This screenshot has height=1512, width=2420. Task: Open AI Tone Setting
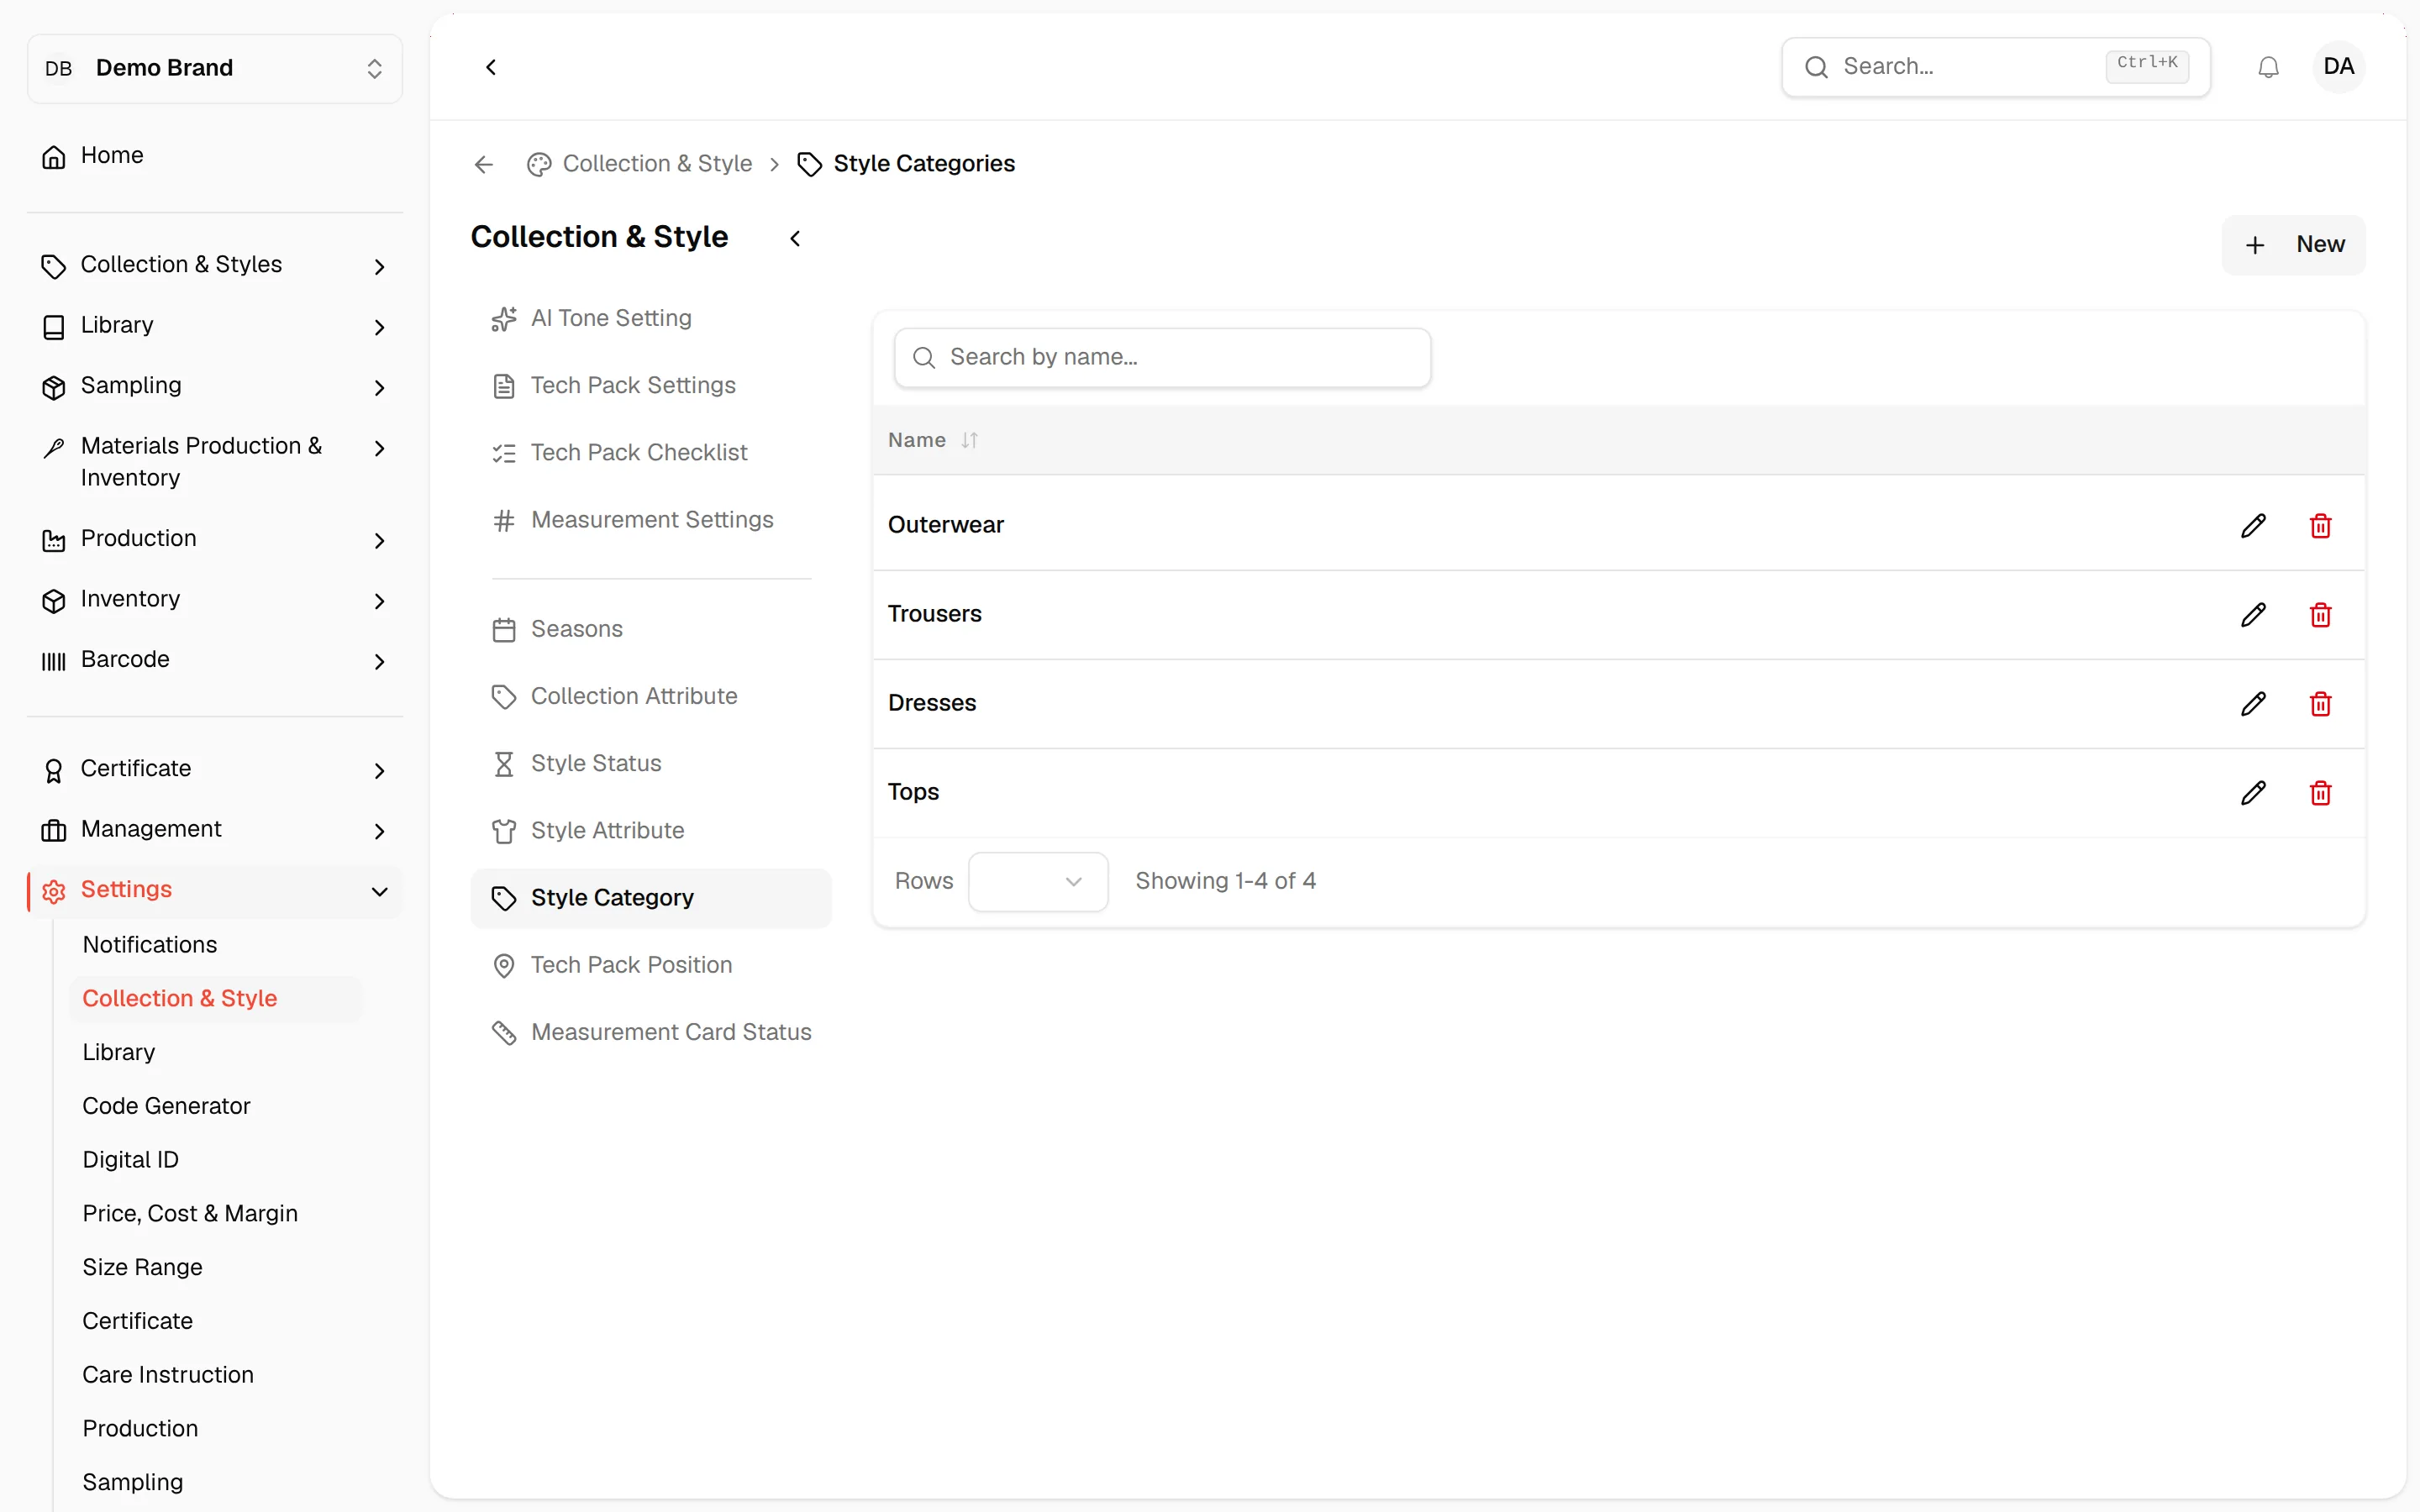coord(651,318)
